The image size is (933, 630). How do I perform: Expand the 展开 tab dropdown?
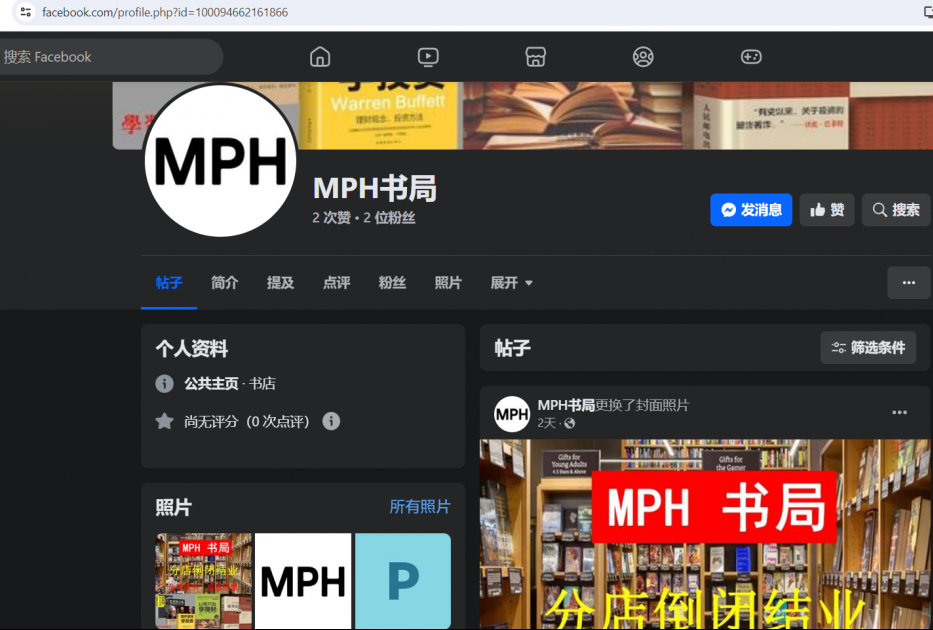pos(511,283)
